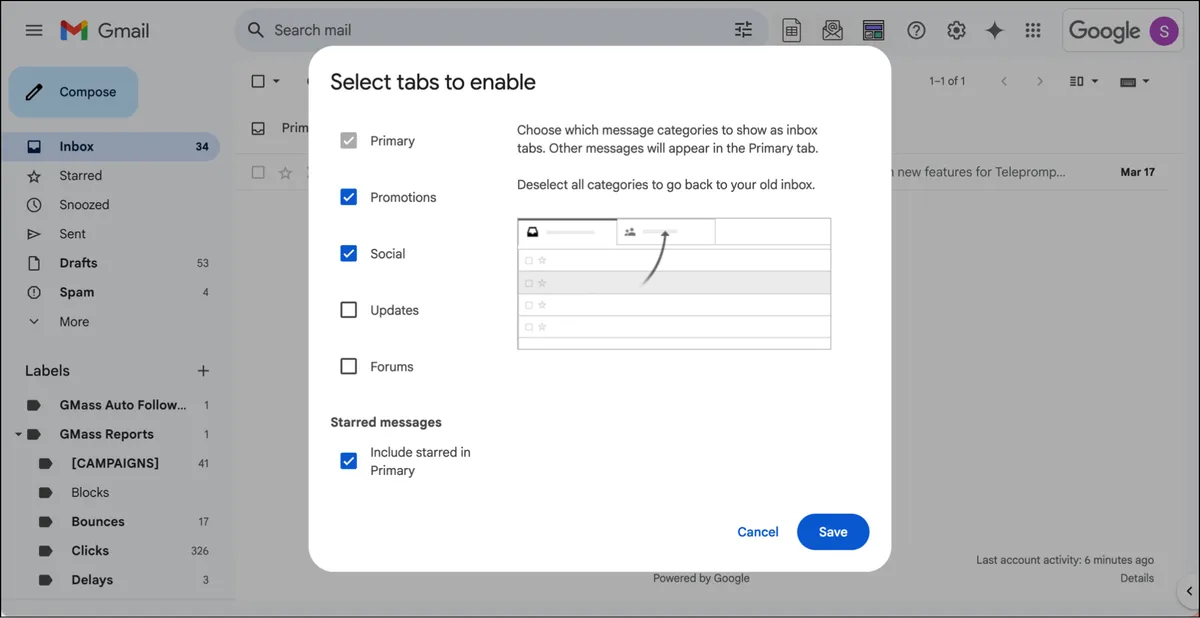This screenshot has height=618, width=1200.
Task: Click the purple calendar-style extension icon
Action: click(873, 30)
